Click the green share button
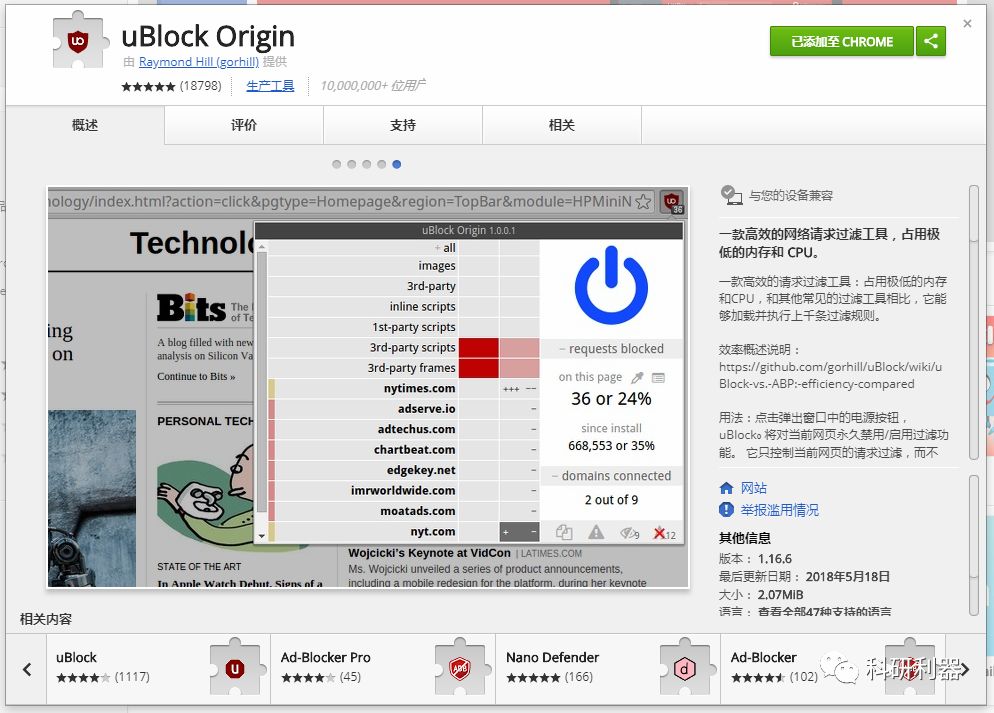This screenshot has height=713, width=994. pos(931,41)
